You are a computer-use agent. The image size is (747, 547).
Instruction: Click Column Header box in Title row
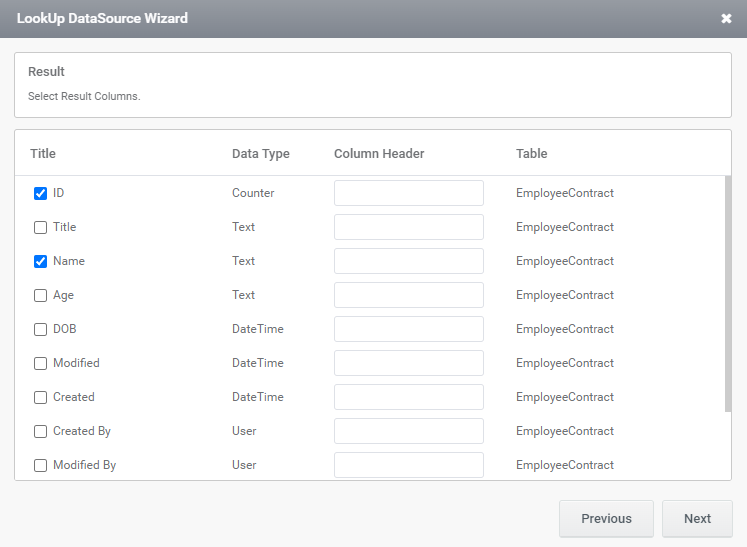(x=409, y=227)
